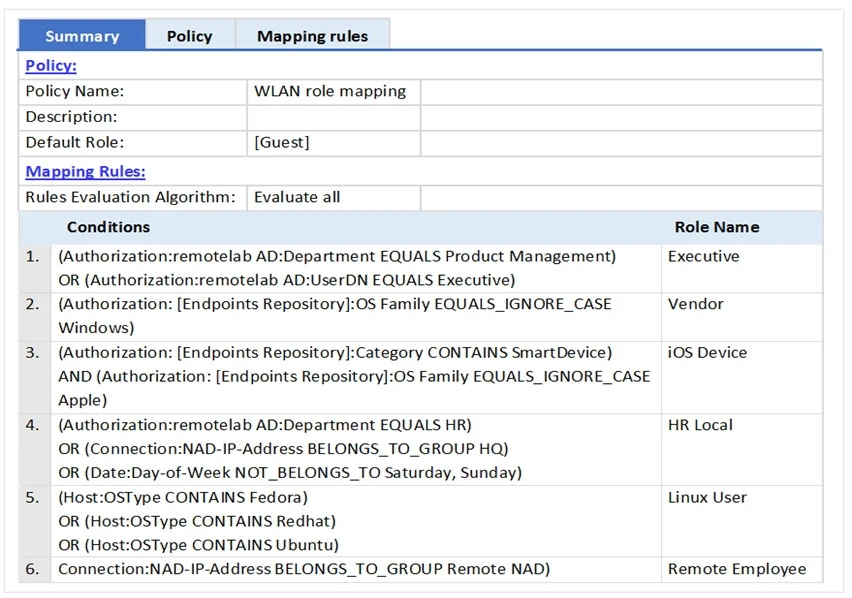Image resolution: width=852 pixels, height=598 pixels.
Task: Click the Policy: section link
Action: click(x=51, y=66)
